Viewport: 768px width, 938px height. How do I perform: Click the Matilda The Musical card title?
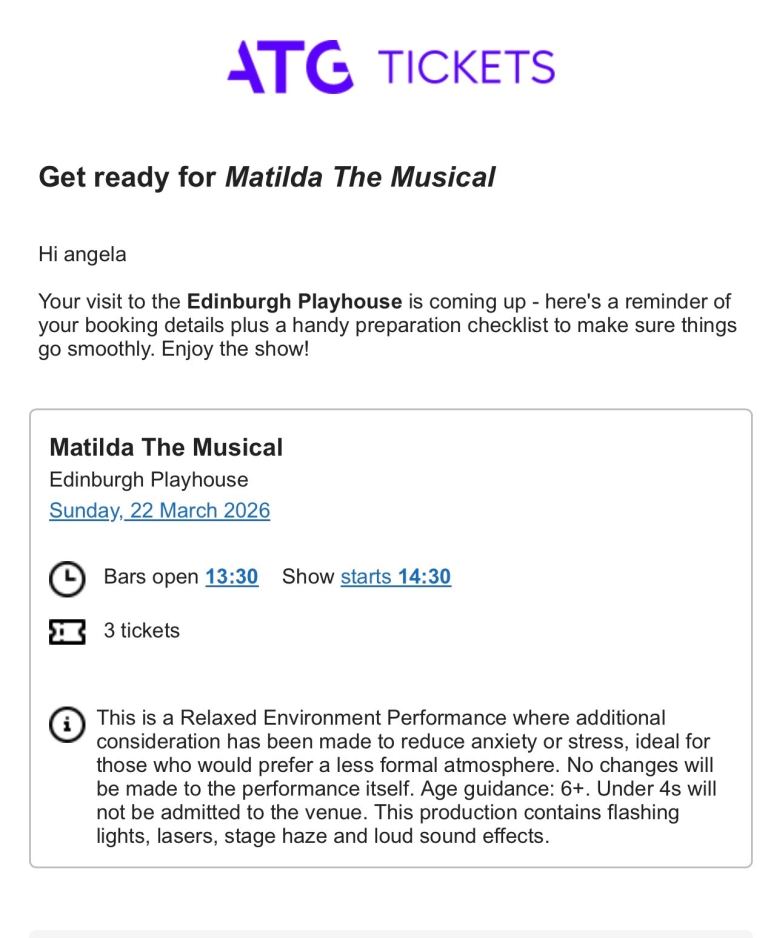point(166,447)
